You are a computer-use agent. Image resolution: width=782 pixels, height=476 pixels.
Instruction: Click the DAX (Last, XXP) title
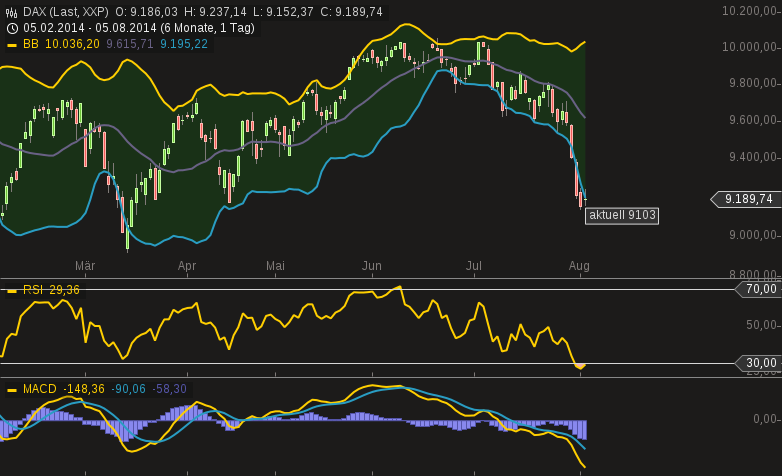point(65,12)
